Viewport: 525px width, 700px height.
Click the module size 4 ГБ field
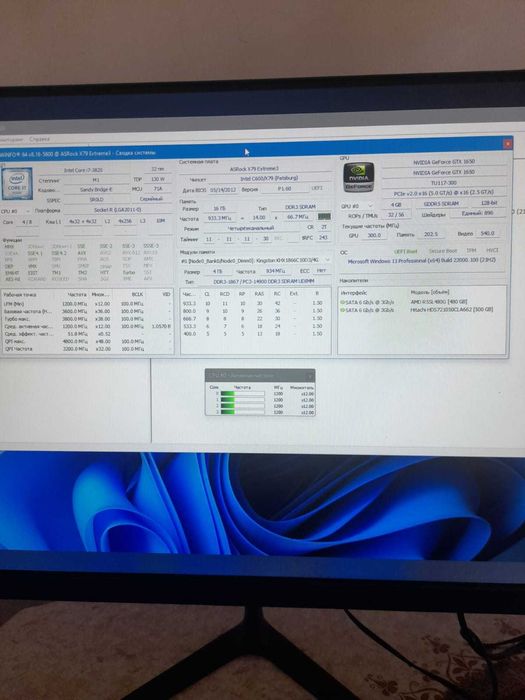[217, 271]
